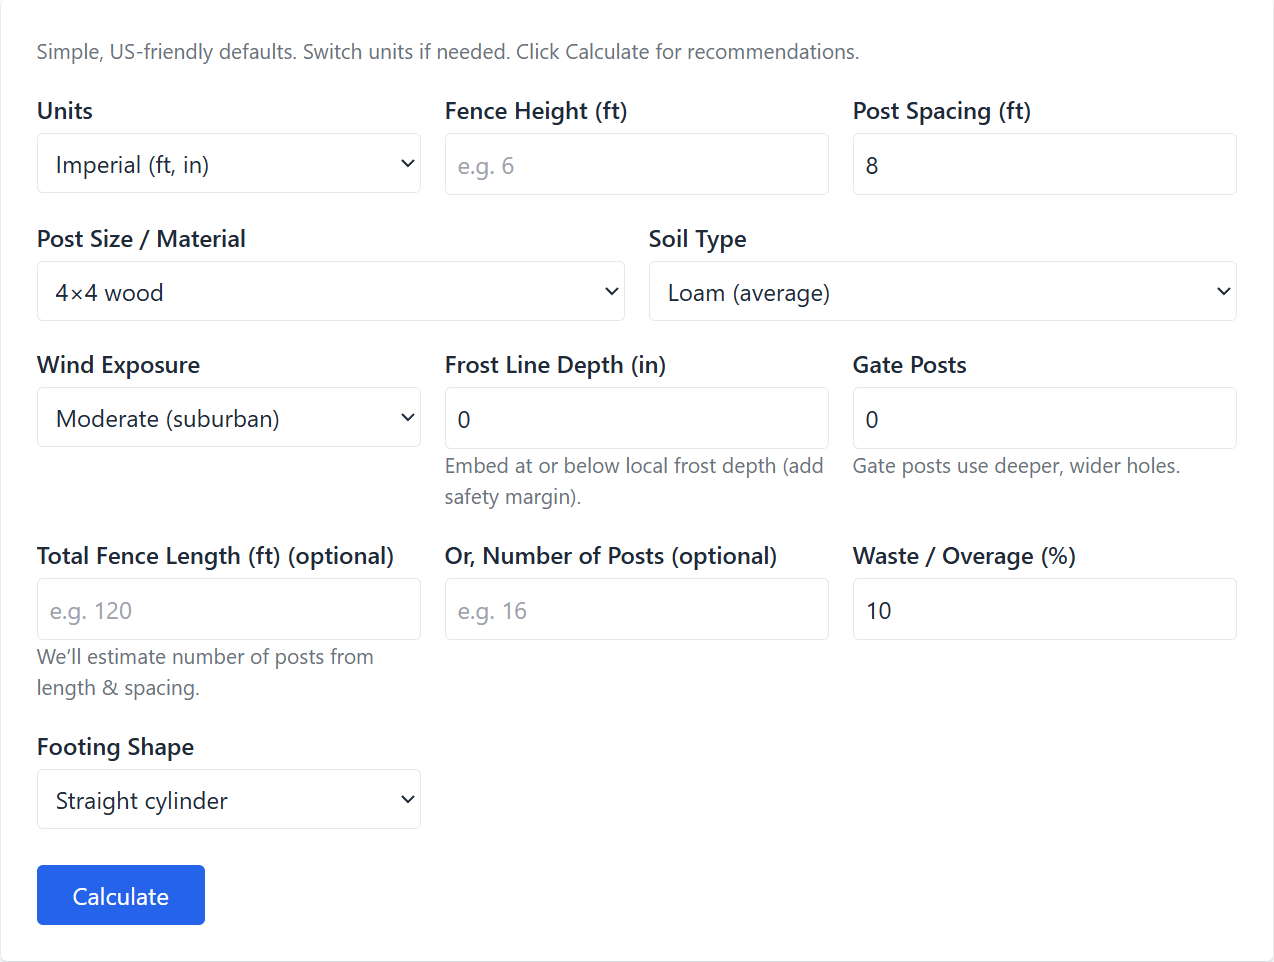Focus the Post Spacing field
This screenshot has width=1274, height=962.
(x=1044, y=165)
